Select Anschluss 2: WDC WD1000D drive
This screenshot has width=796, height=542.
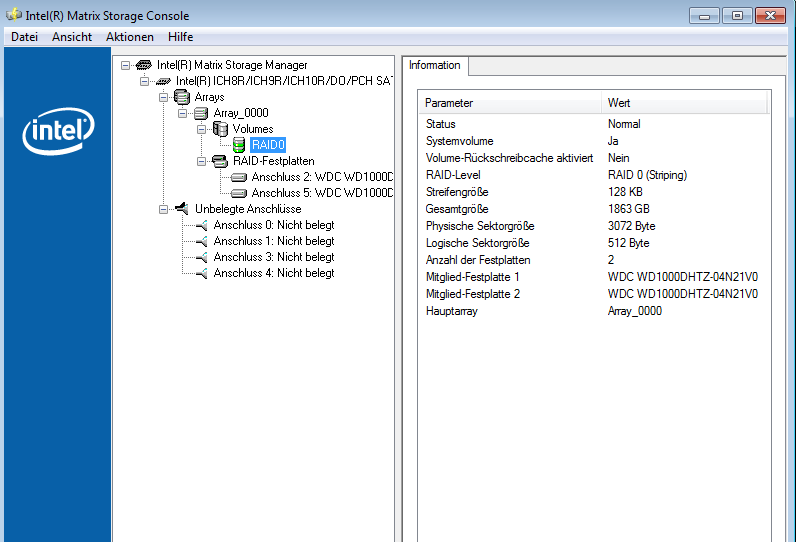tap(322, 177)
